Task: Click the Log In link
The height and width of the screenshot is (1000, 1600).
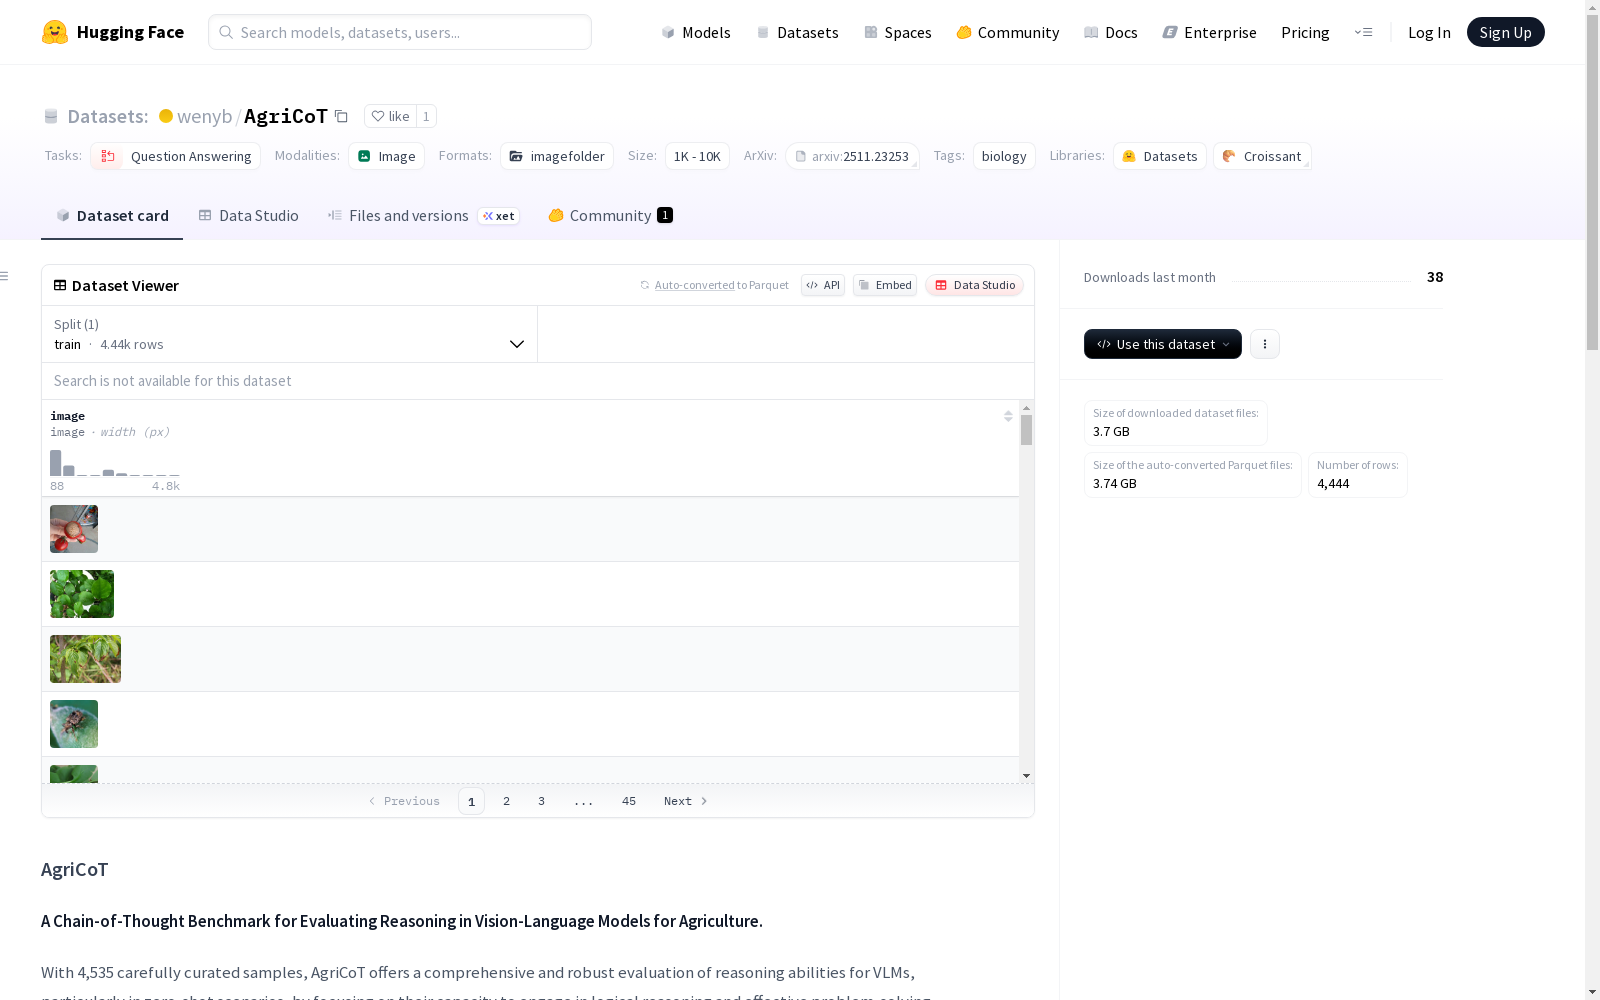Action: [1429, 32]
